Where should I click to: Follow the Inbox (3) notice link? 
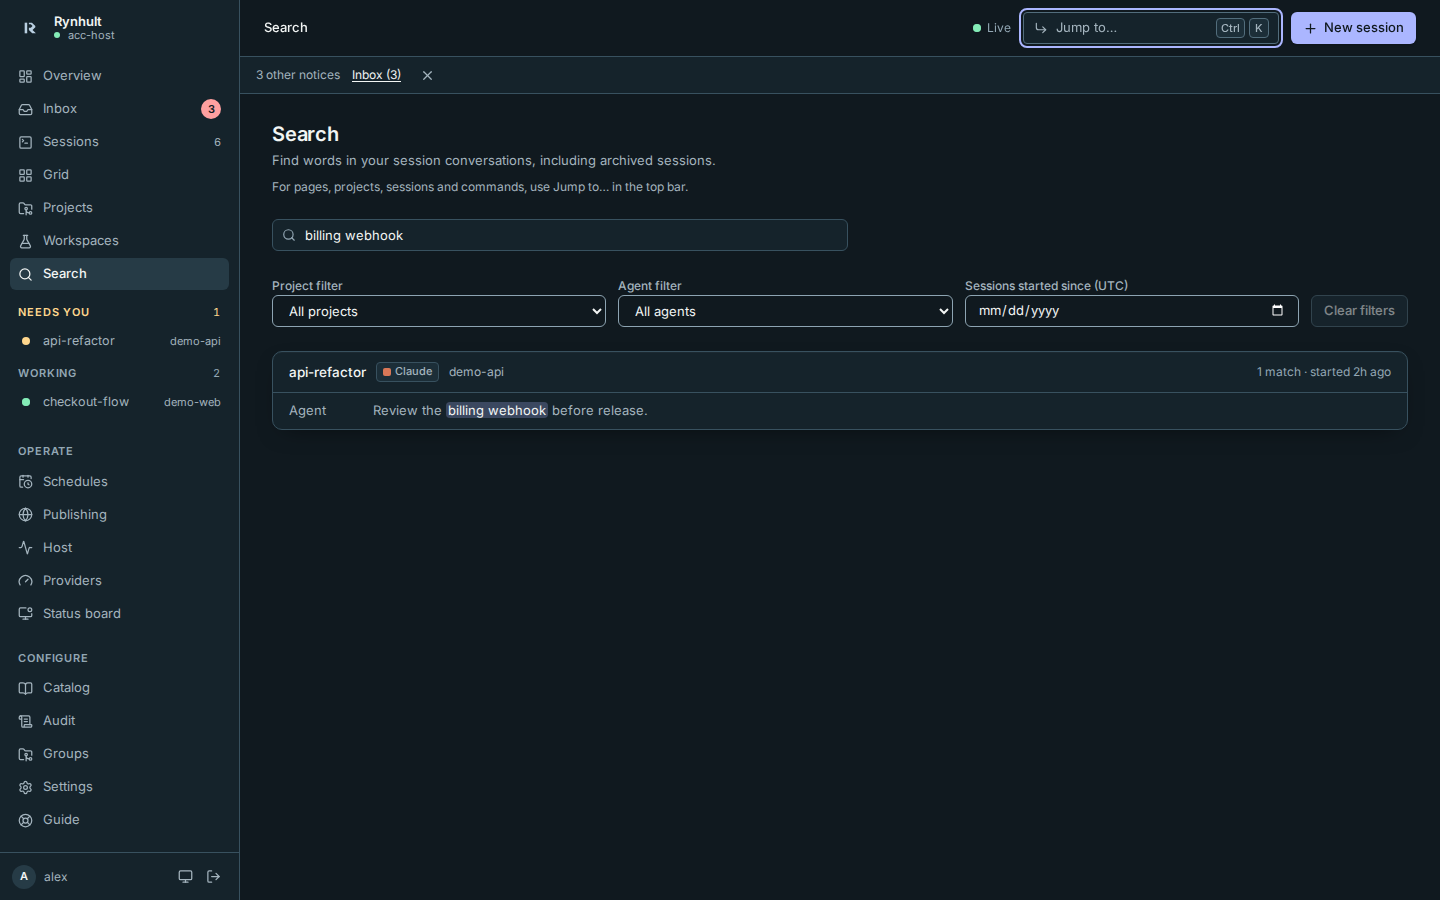click(x=376, y=75)
